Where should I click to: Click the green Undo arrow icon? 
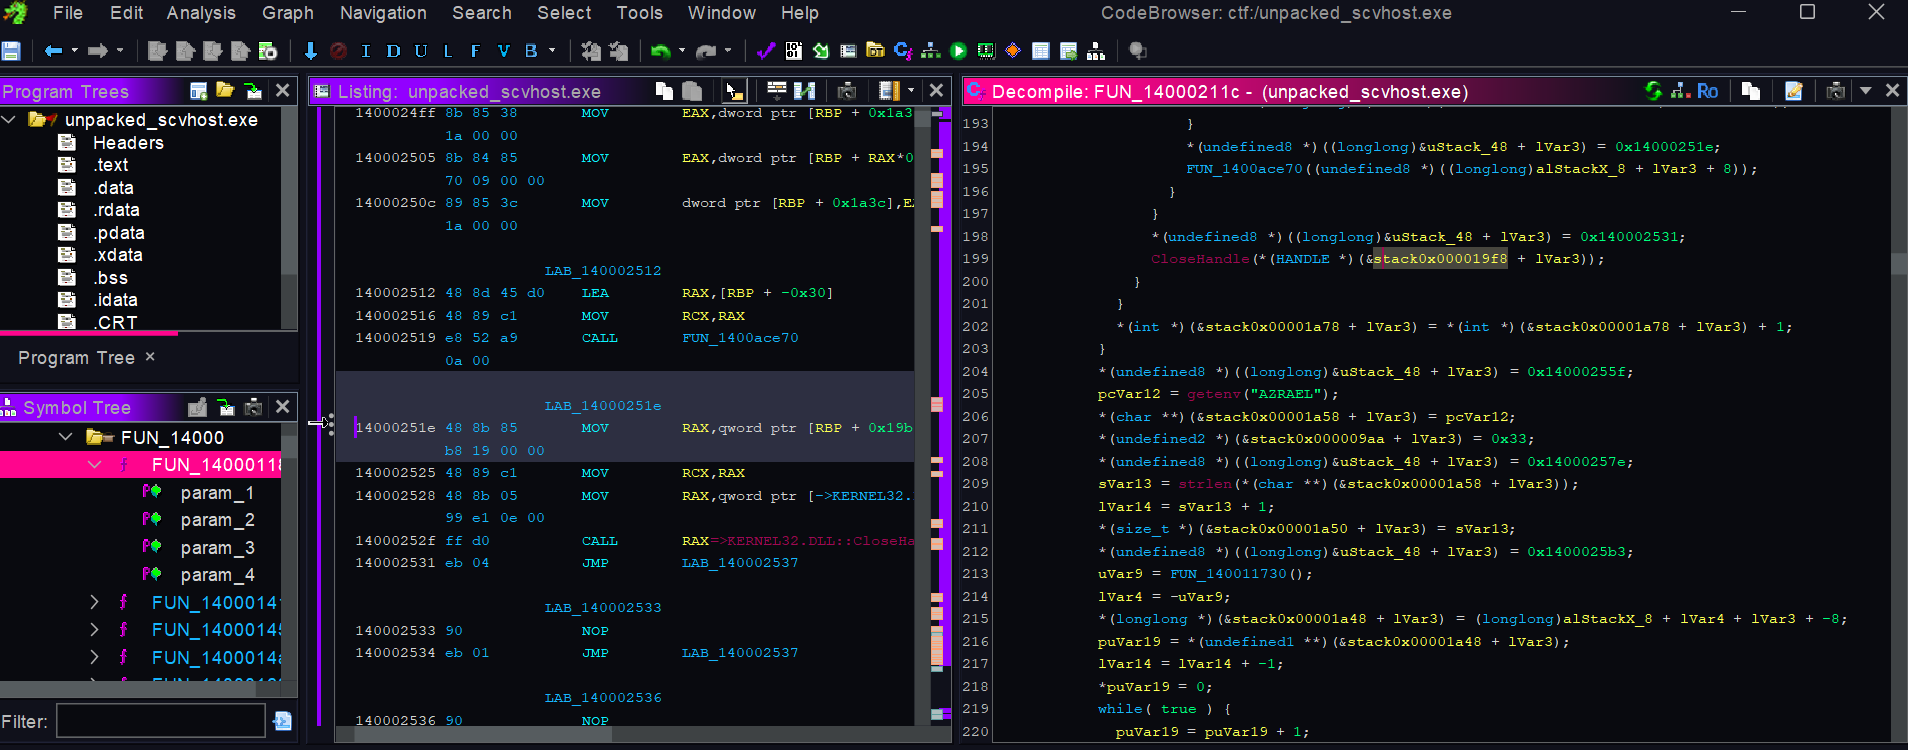[x=660, y=51]
